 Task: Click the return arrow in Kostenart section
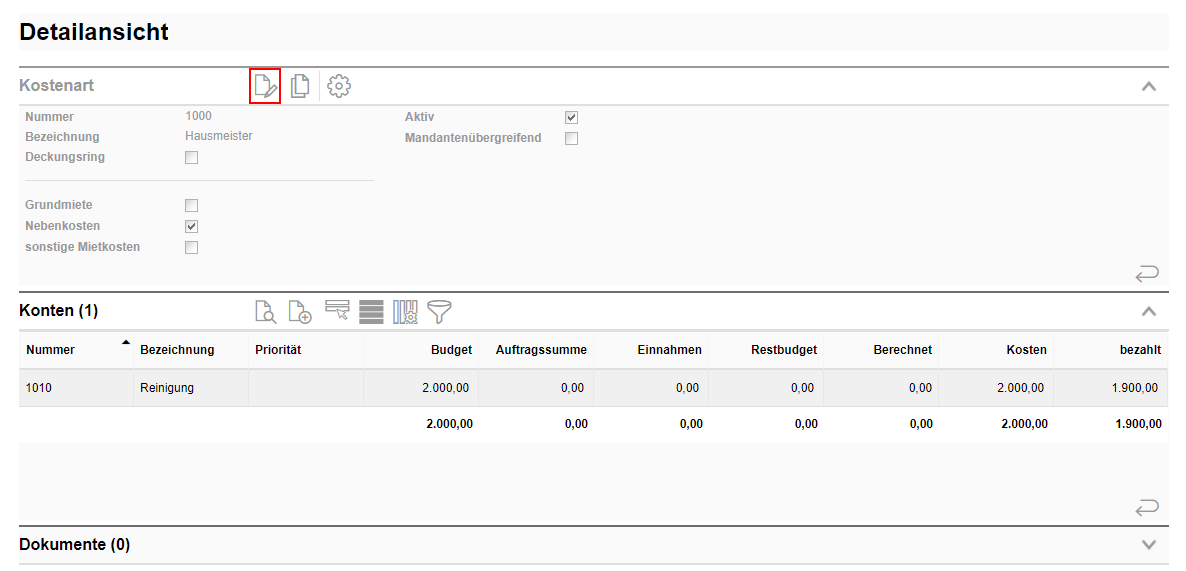pos(1147,273)
